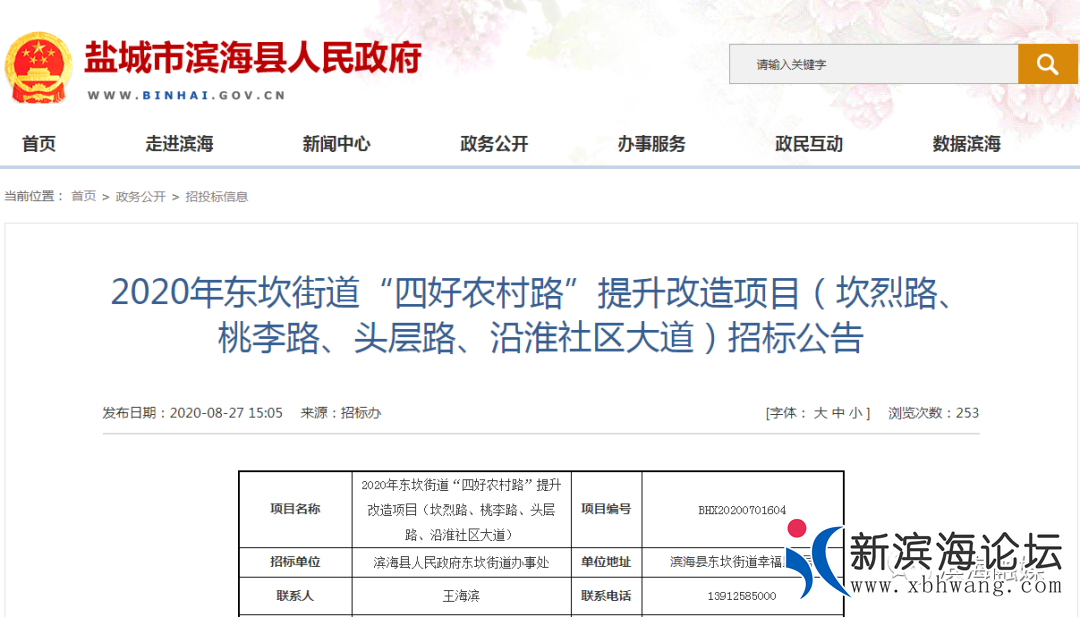1080x617 pixels.
Task: Select 大 to enlarge font size
Action: click(822, 412)
